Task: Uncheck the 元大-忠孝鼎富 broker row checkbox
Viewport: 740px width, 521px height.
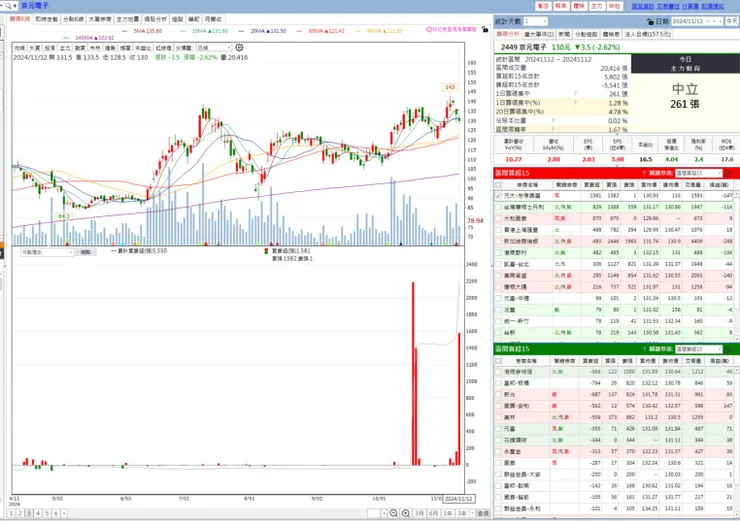Action: (498, 195)
